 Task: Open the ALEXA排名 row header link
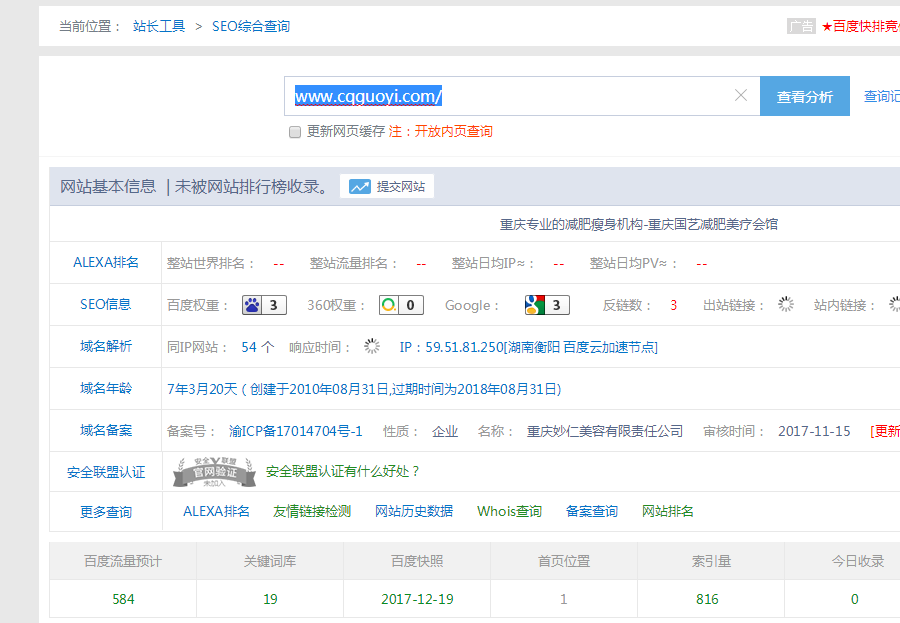[106, 262]
